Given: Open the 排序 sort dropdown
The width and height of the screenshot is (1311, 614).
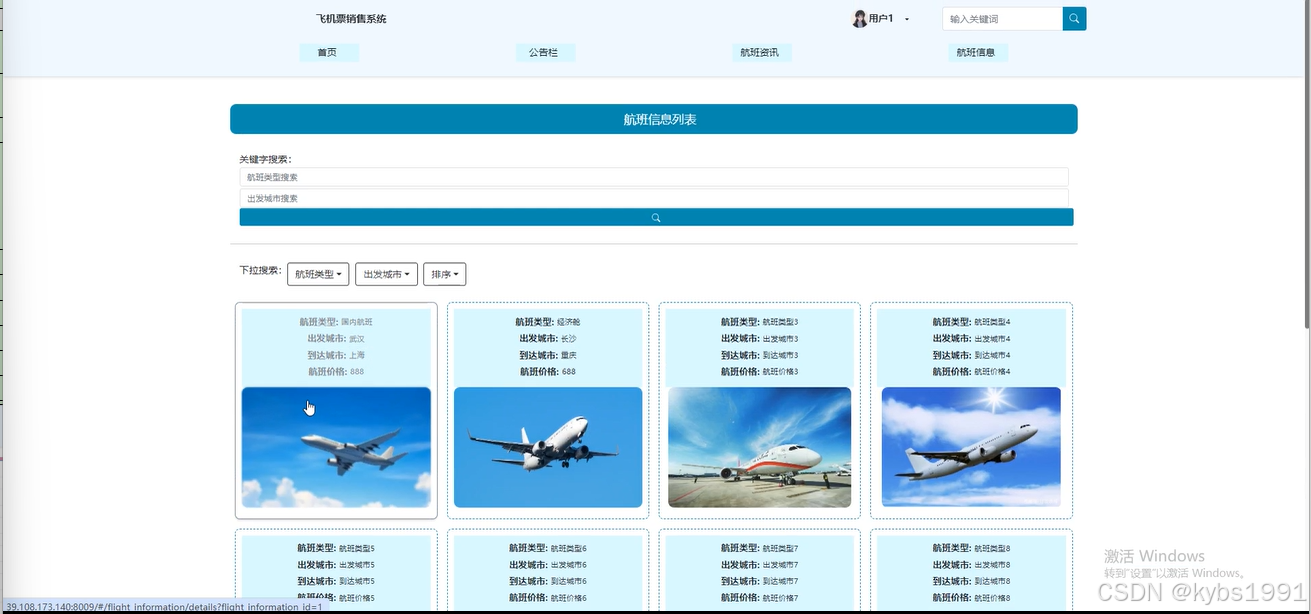Looking at the screenshot, I should (445, 274).
